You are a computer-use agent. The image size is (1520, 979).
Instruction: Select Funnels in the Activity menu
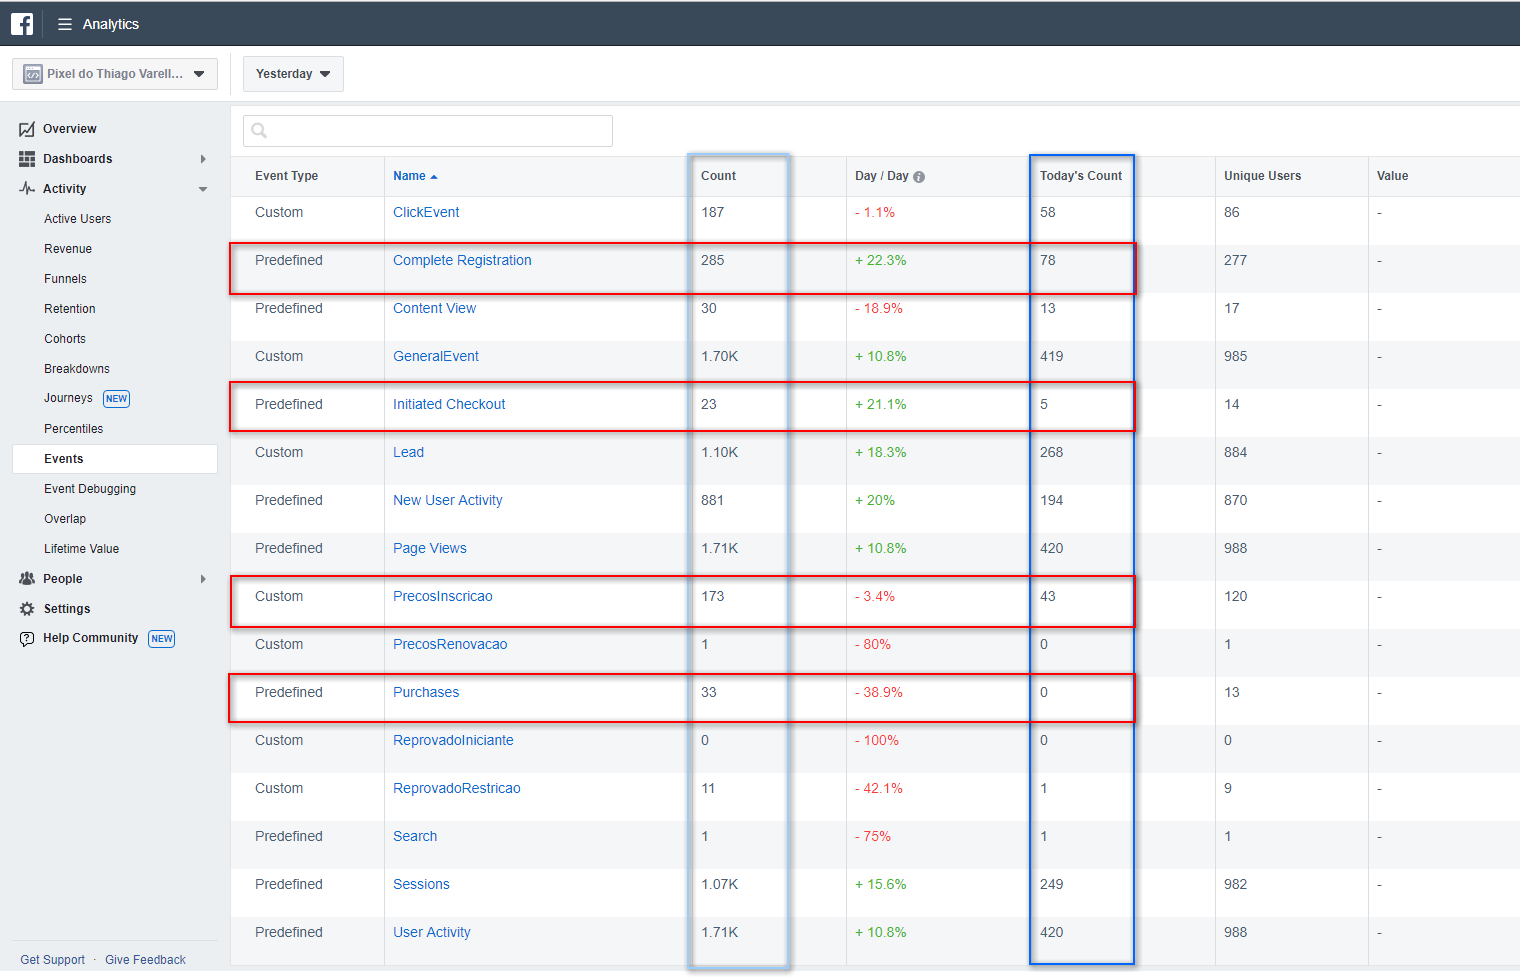pos(65,279)
